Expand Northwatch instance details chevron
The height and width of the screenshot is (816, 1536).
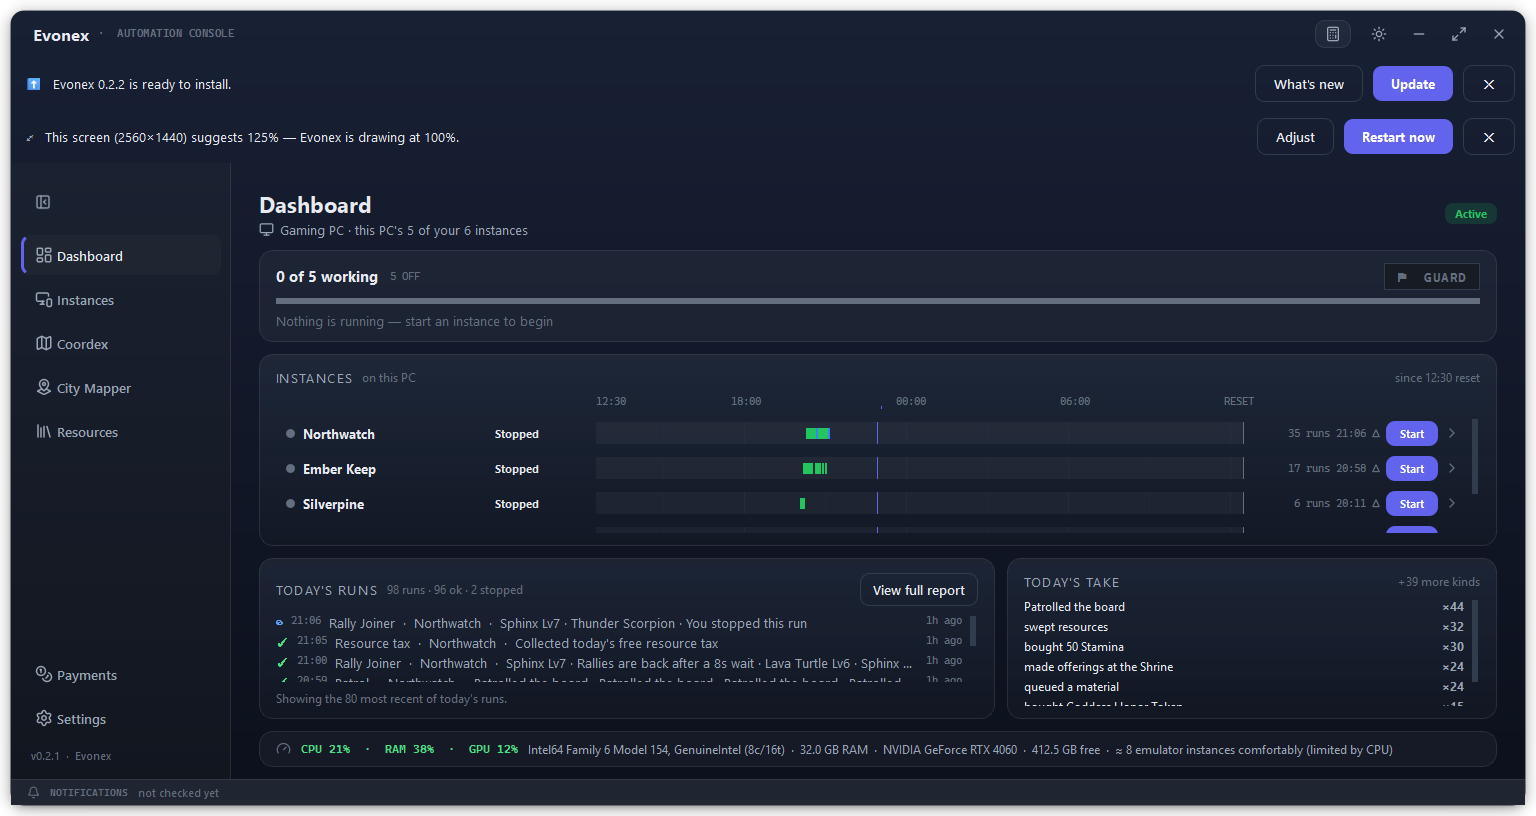point(1452,433)
